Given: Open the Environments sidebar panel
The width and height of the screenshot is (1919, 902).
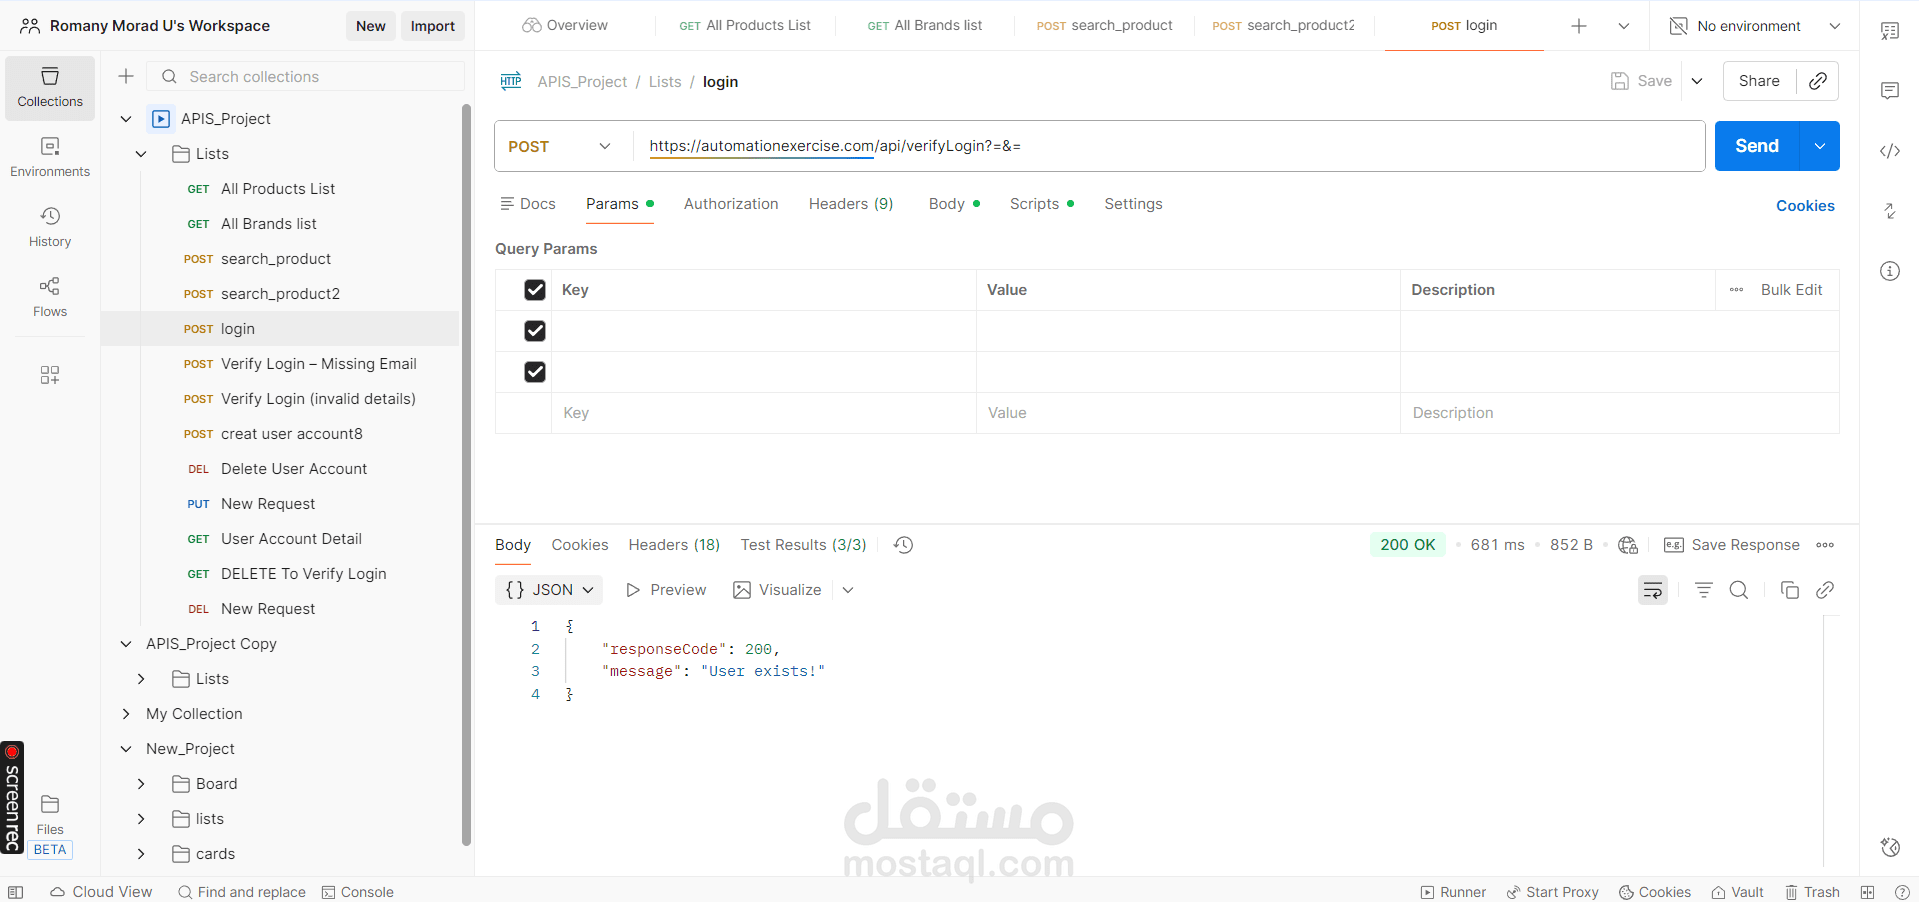Looking at the screenshot, I should (50, 158).
